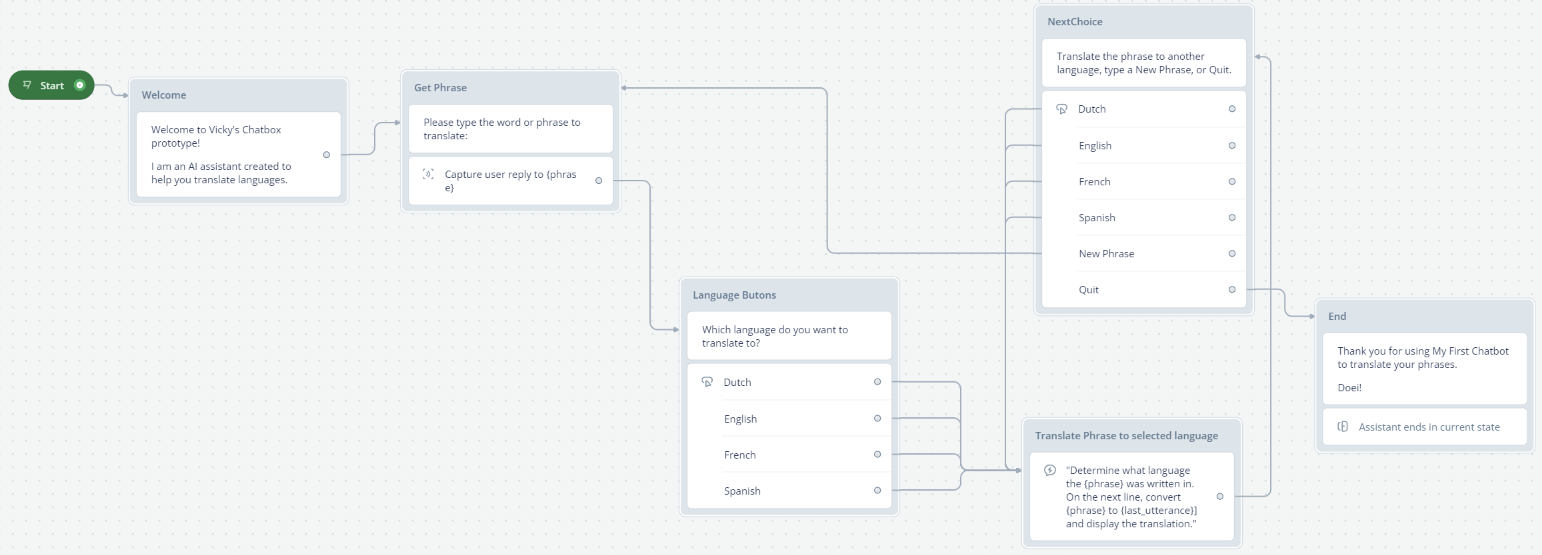Select the English option in NextChoice

pyautogui.click(x=1095, y=146)
